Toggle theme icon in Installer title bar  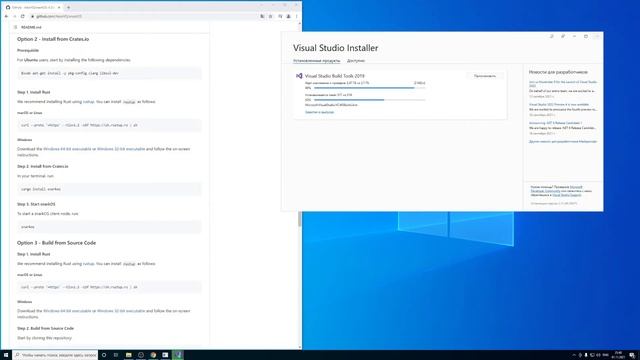(551, 36)
